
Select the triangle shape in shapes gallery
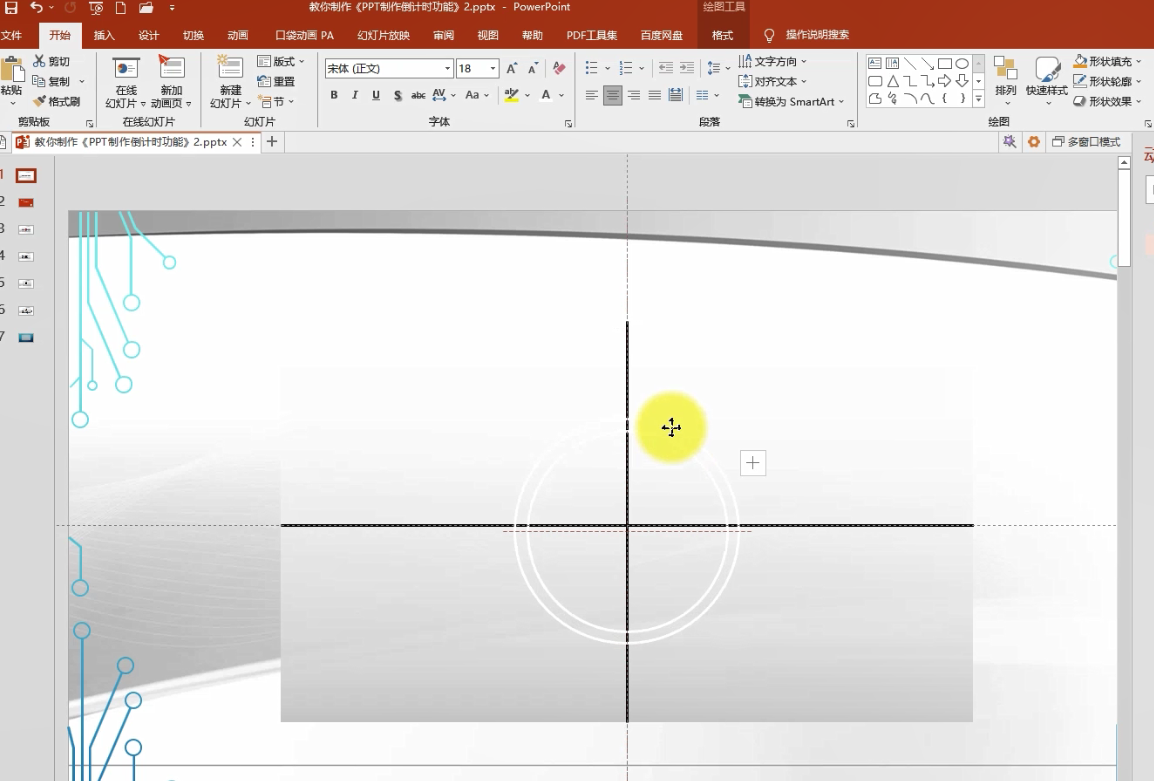(x=893, y=81)
